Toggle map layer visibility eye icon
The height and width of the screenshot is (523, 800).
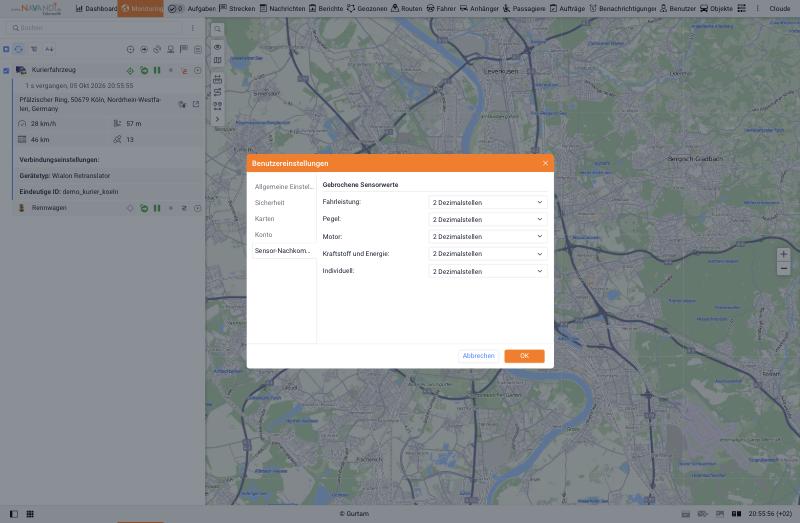click(x=217, y=47)
